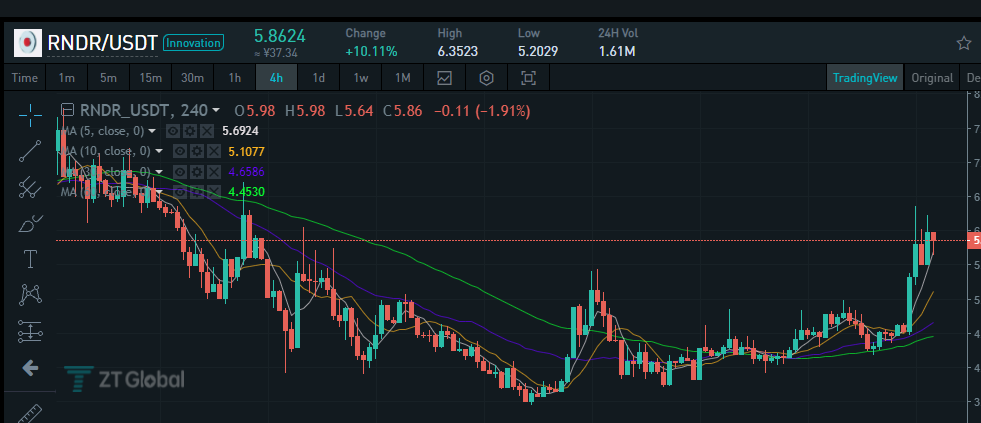Screen dimensions: 981x423
Task: Select the crosshair cursor tool
Action: (x=30, y=113)
